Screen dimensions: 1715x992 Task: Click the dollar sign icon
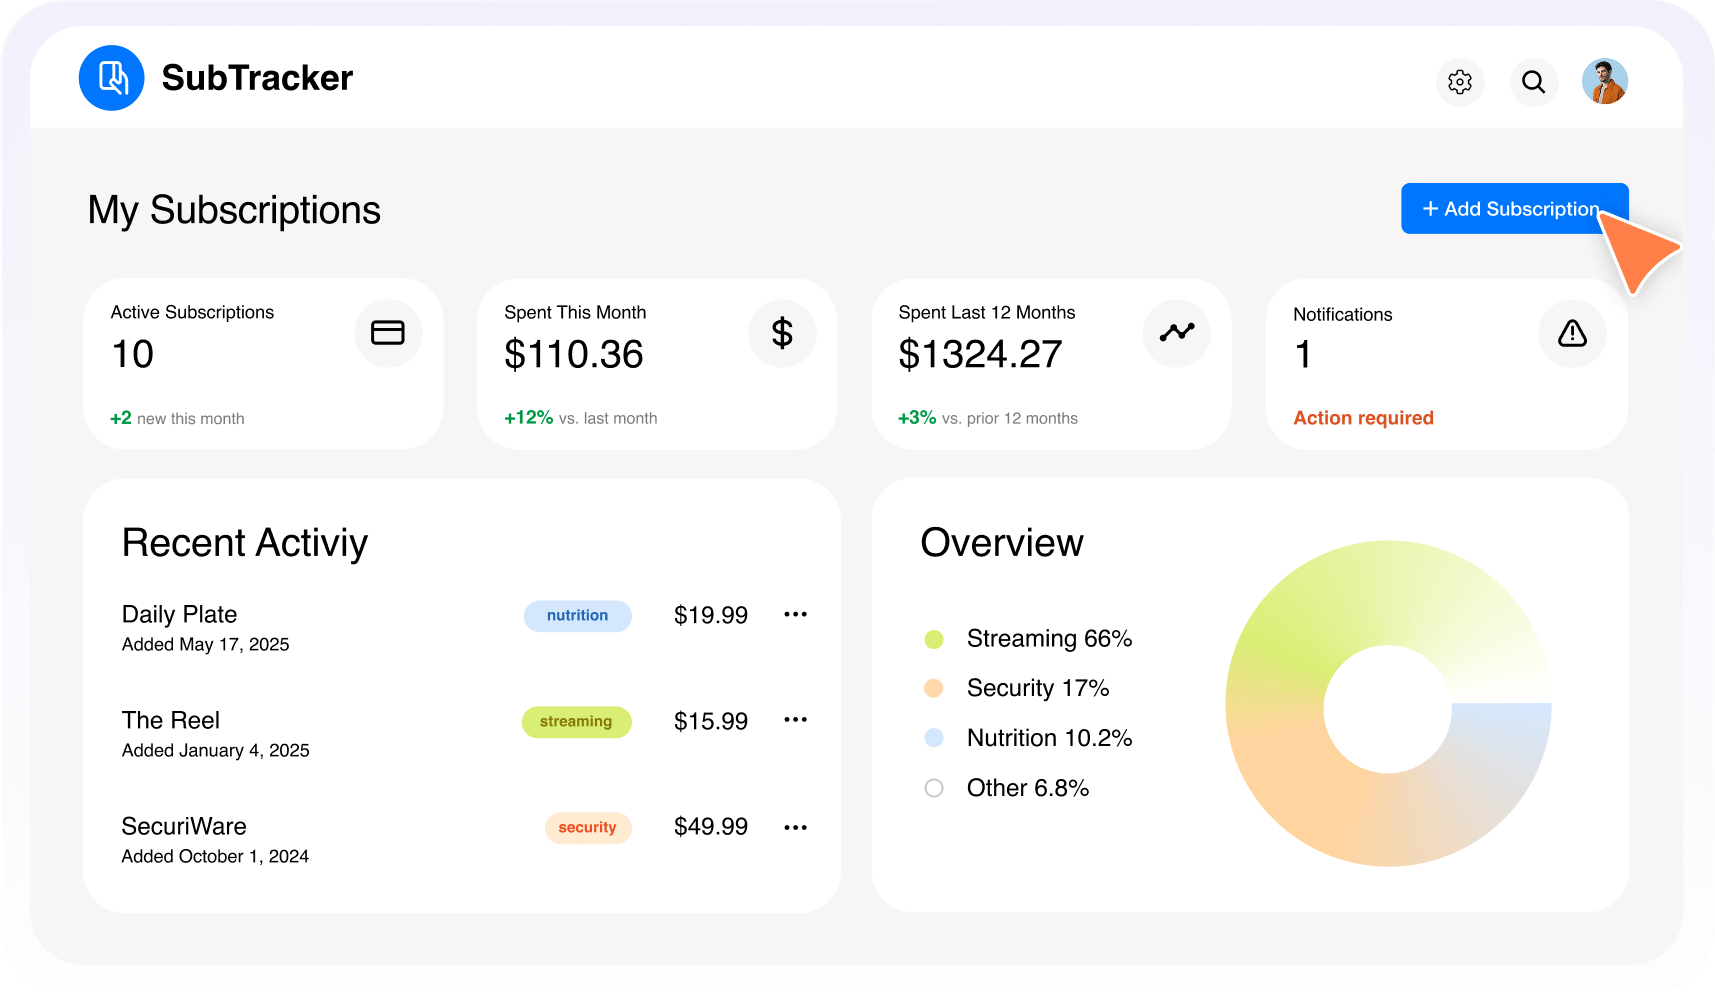[782, 333]
